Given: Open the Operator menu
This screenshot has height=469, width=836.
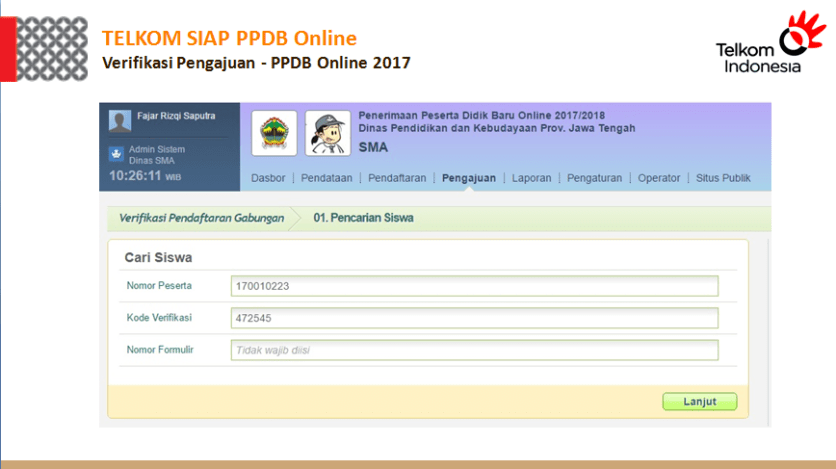Looking at the screenshot, I should pyautogui.click(x=659, y=178).
